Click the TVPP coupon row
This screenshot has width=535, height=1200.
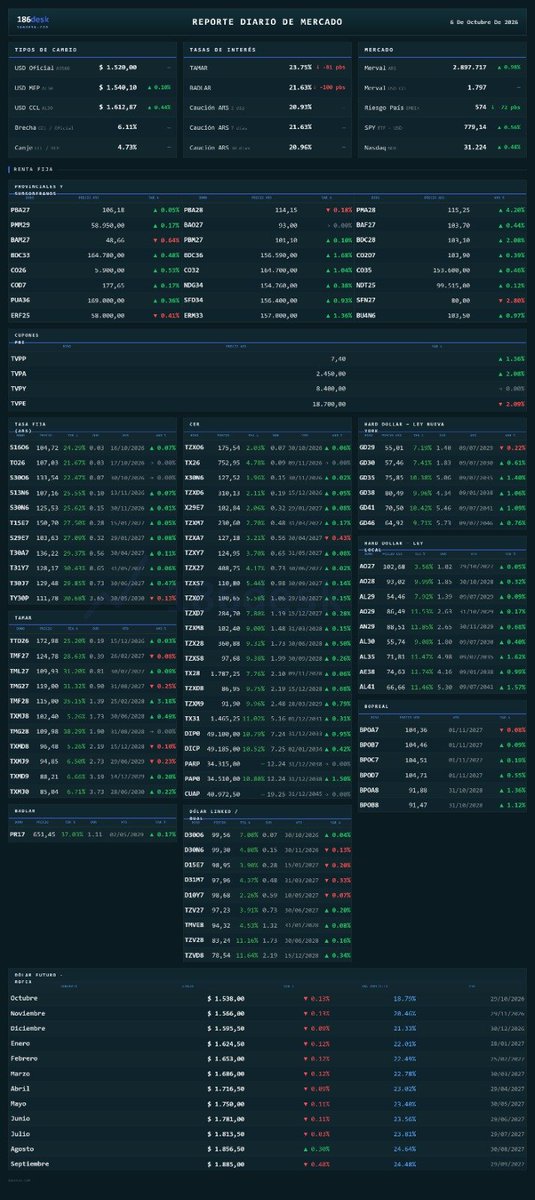(x=267, y=358)
